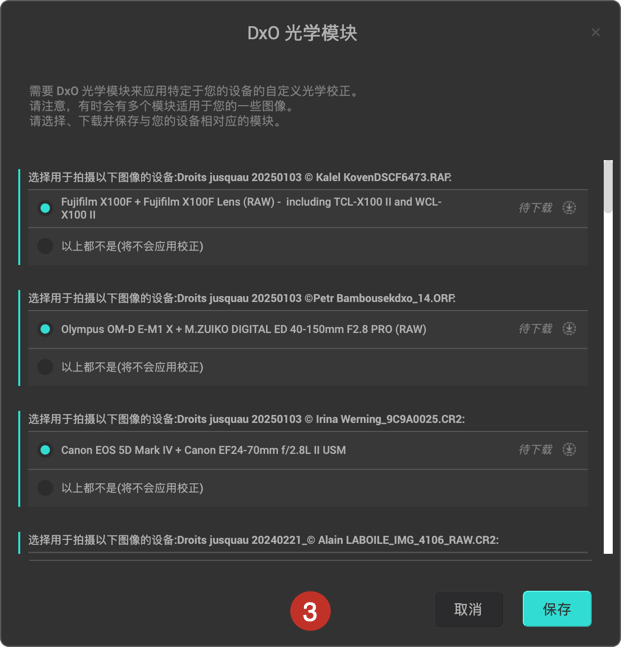Select 以上都不是 under the Fujifilm X100F option
Image resolution: width=621 pixels, height=647 pixels.
point(45,246)
